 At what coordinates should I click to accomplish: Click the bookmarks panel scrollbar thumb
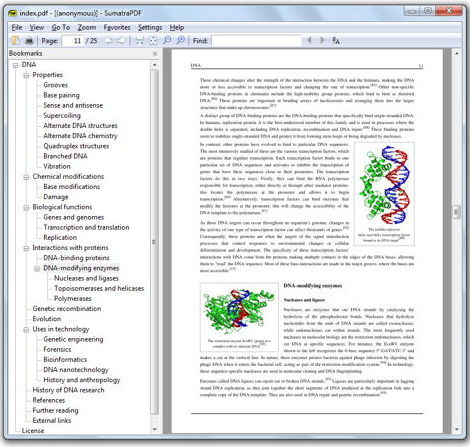pyautogui.click(x=154, y=242)
